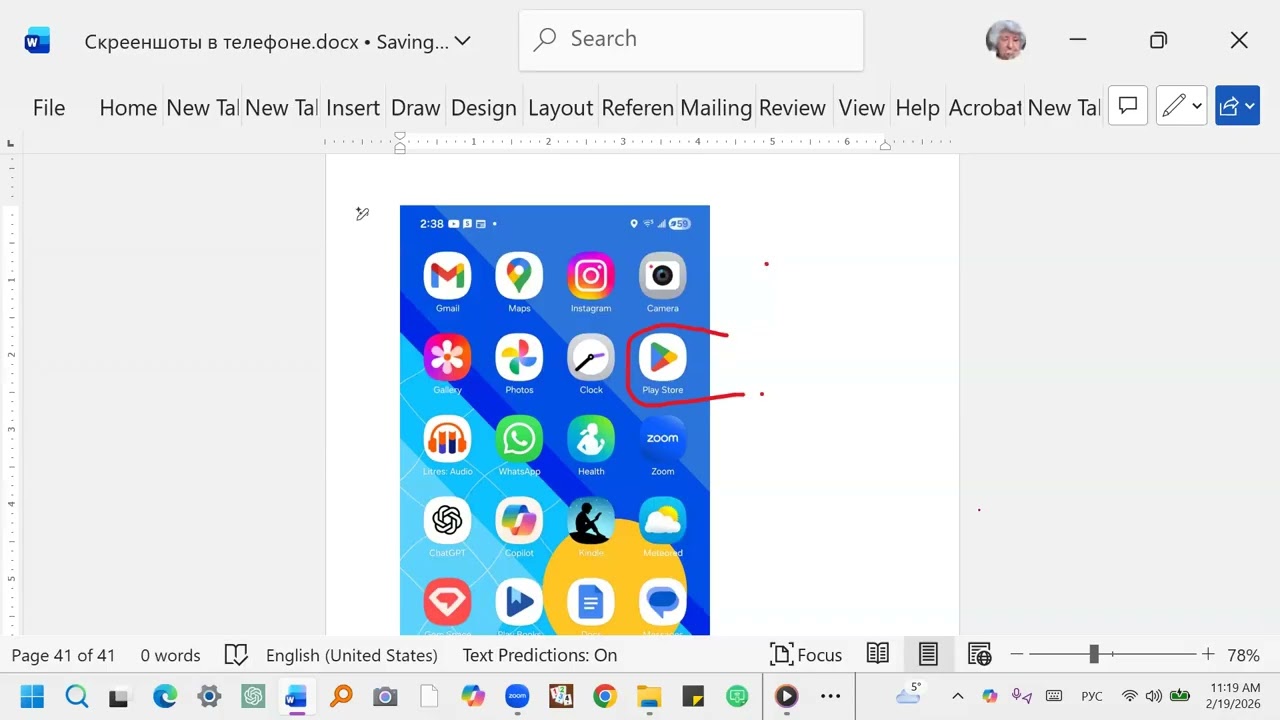Open the spelling and proofing check icon

236,655
